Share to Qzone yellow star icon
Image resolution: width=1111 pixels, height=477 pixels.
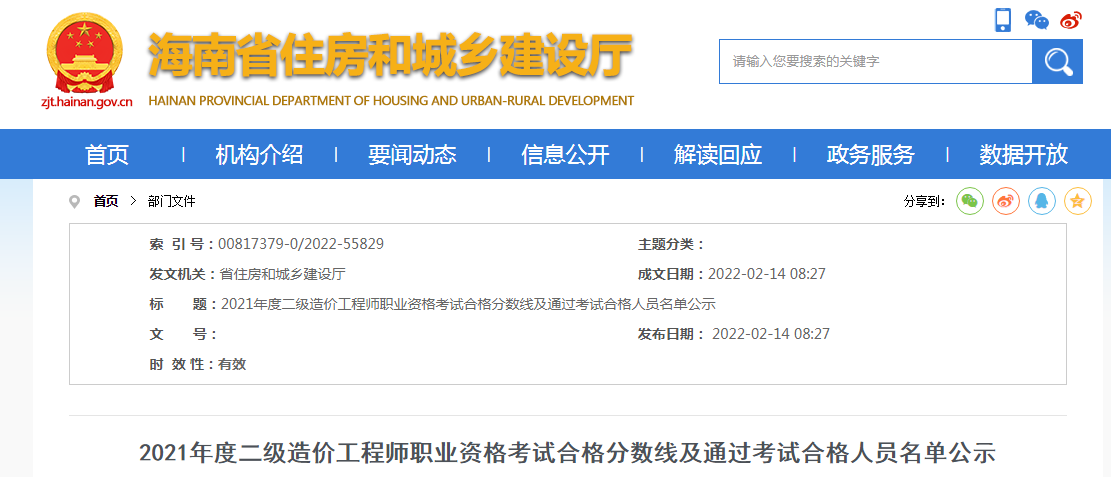[x=1078, y=202]
